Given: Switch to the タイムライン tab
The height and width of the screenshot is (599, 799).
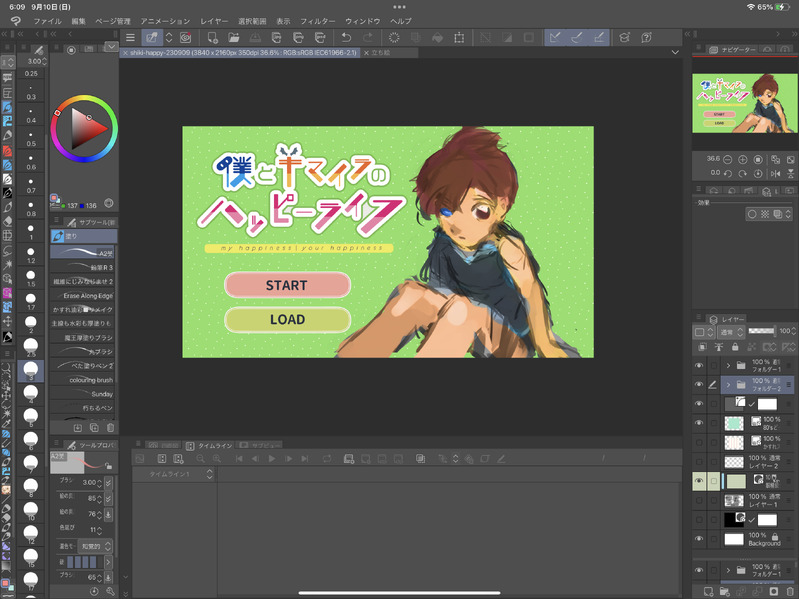Looking at the screenshot, I should [209, 446].
